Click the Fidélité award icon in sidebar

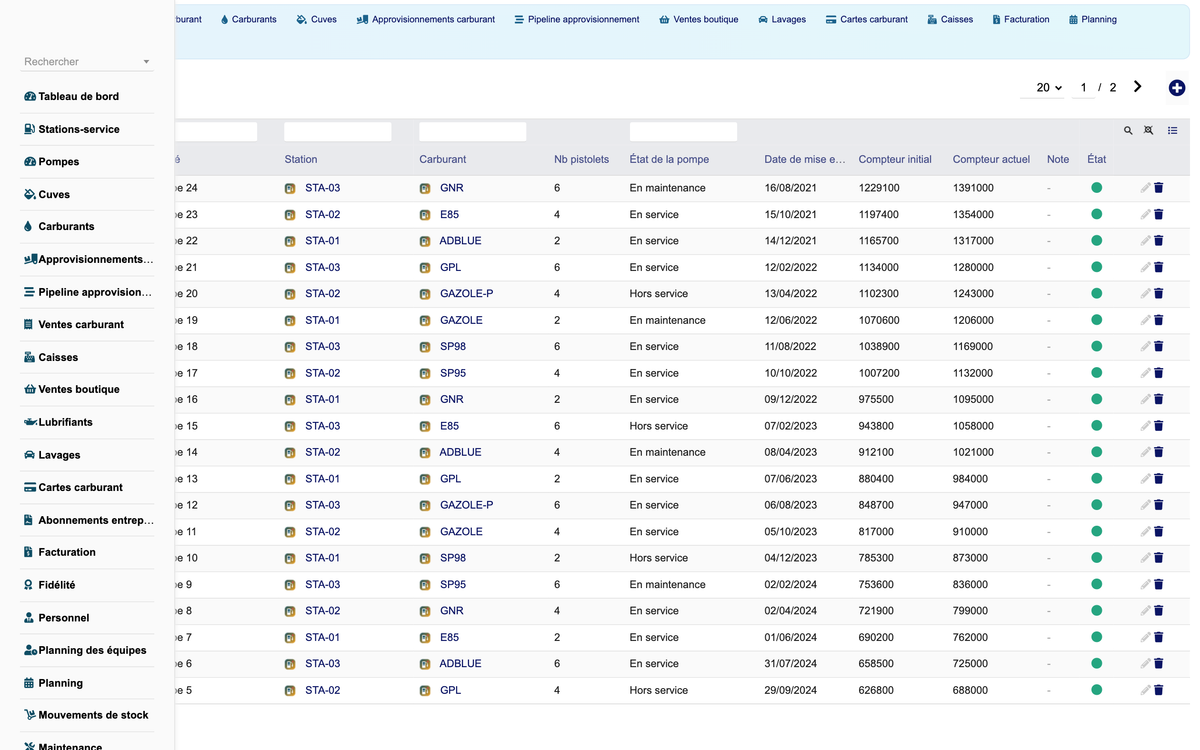click(28, 585)
